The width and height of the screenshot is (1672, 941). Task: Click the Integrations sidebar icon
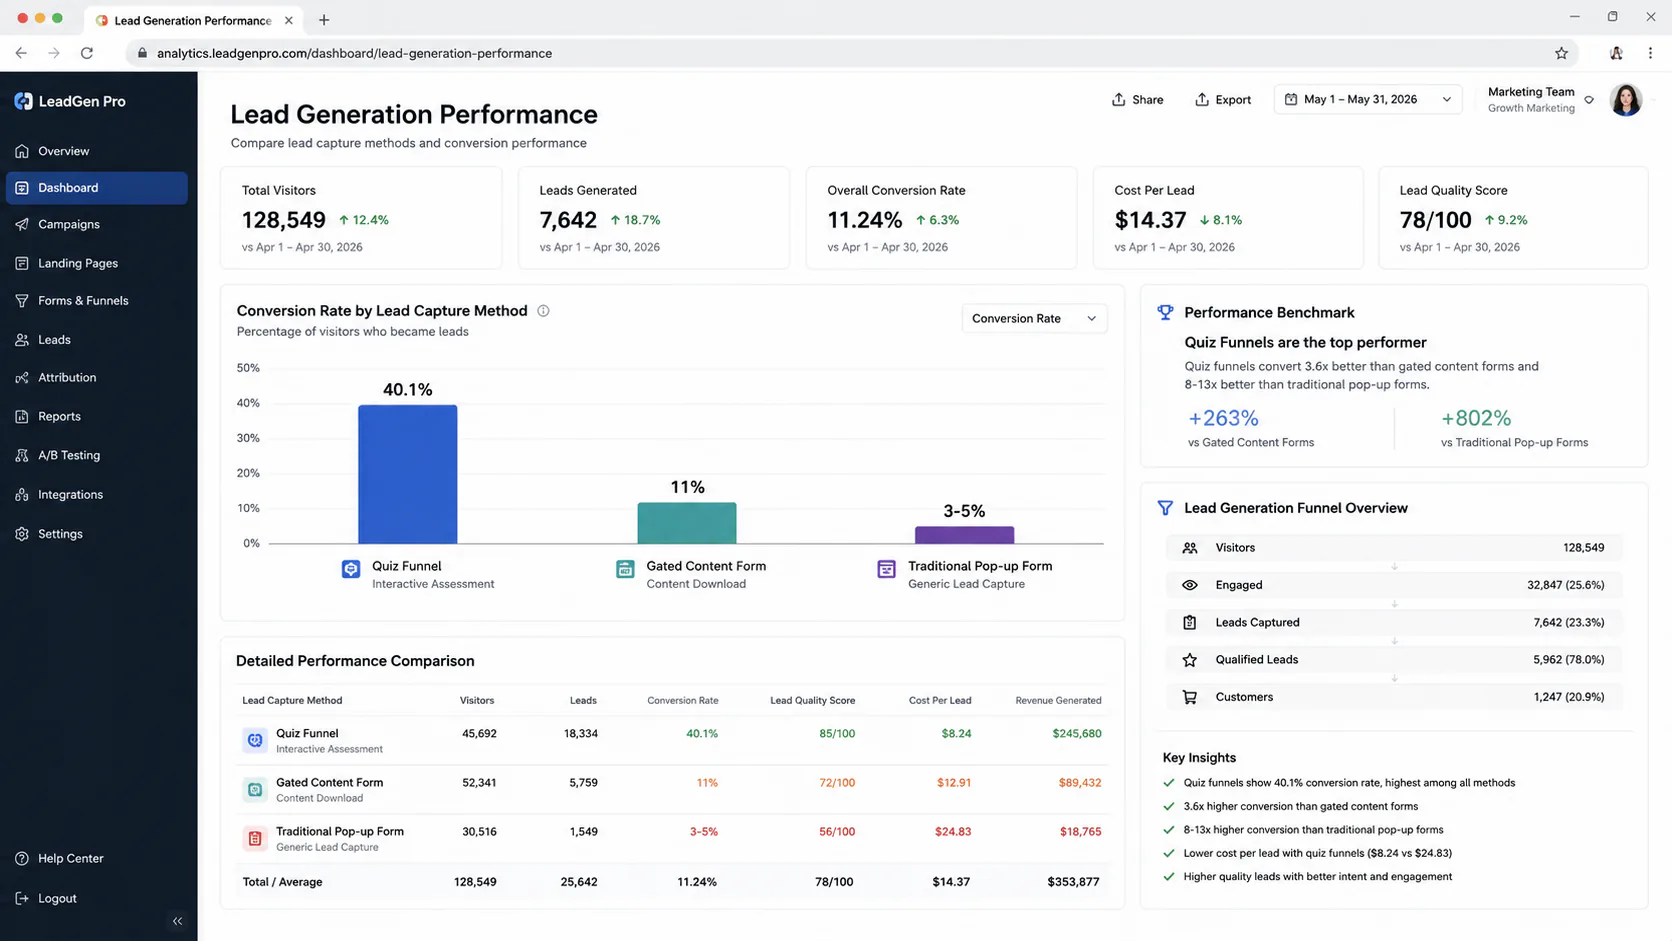22,495
